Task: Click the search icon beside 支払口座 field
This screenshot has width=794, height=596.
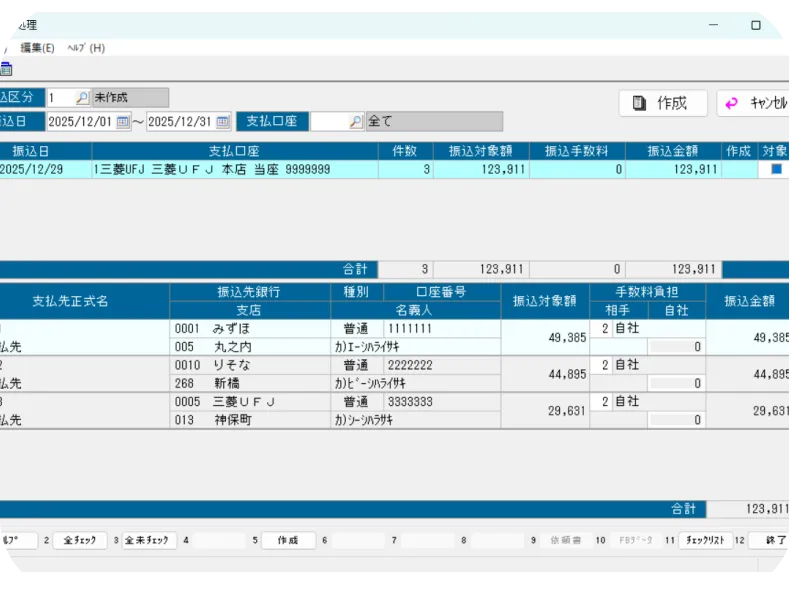Action: point(355,122)
